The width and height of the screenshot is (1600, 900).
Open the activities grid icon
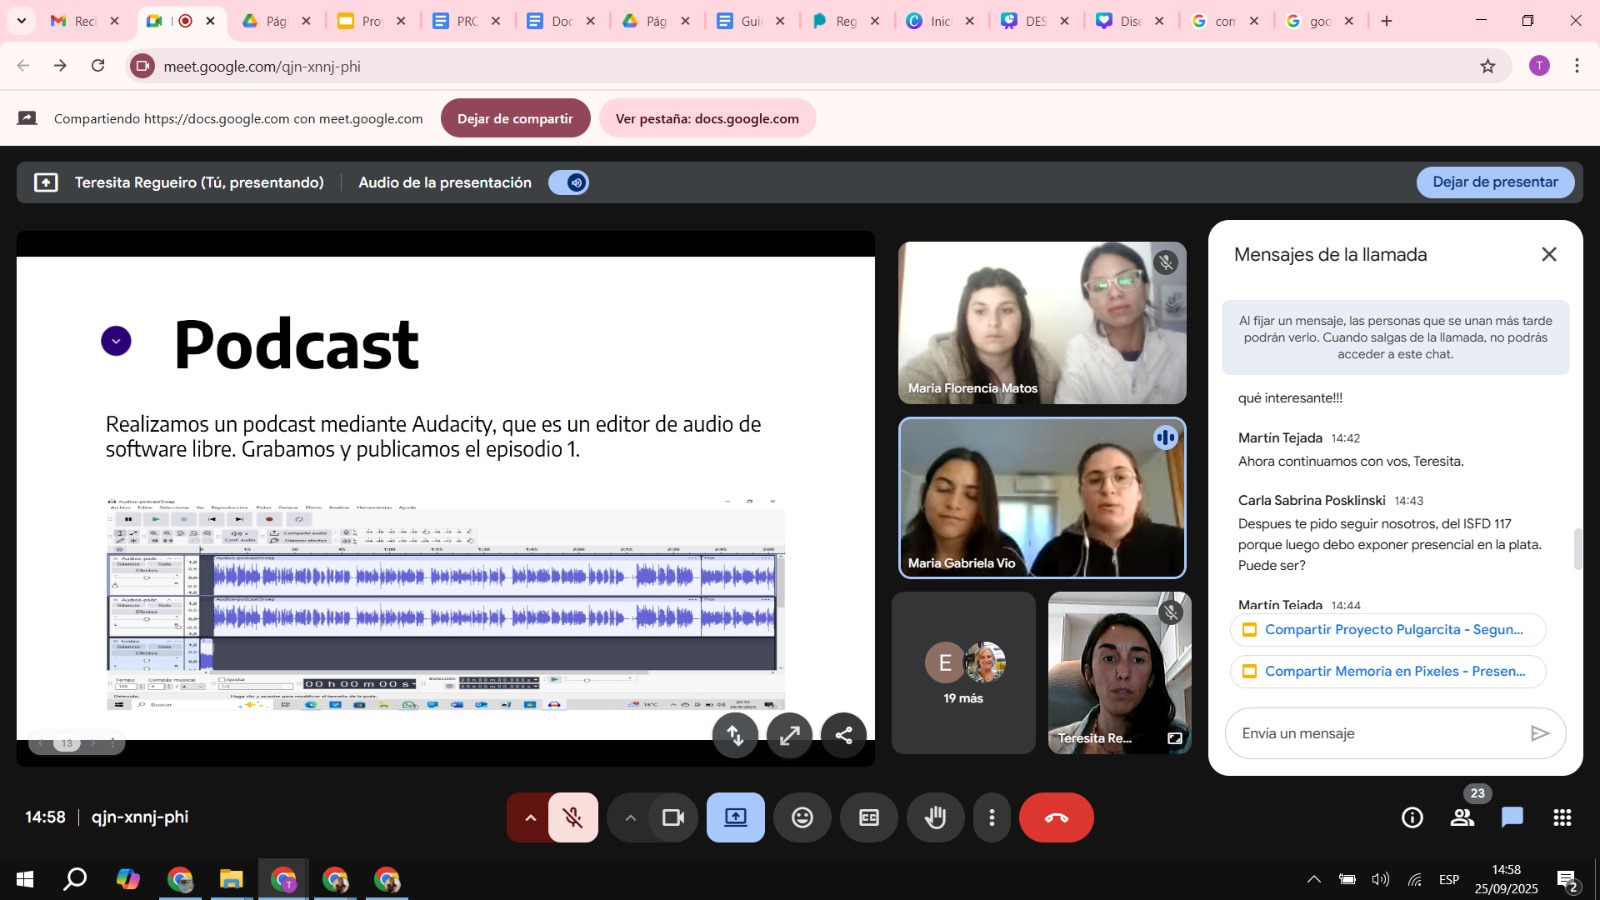pos(1562,818)
